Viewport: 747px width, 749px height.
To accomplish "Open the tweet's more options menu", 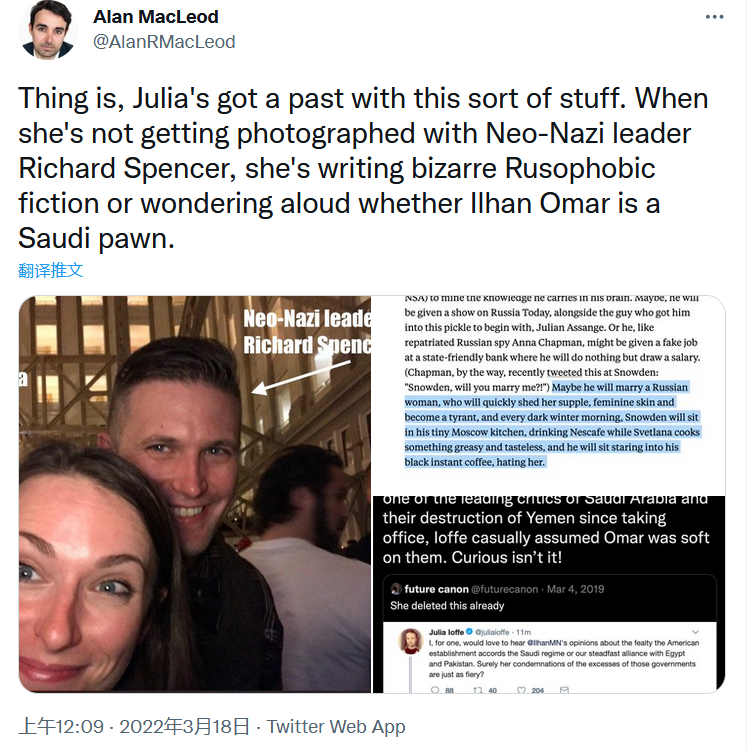I will pyautogui.click(x=714, y=17).
